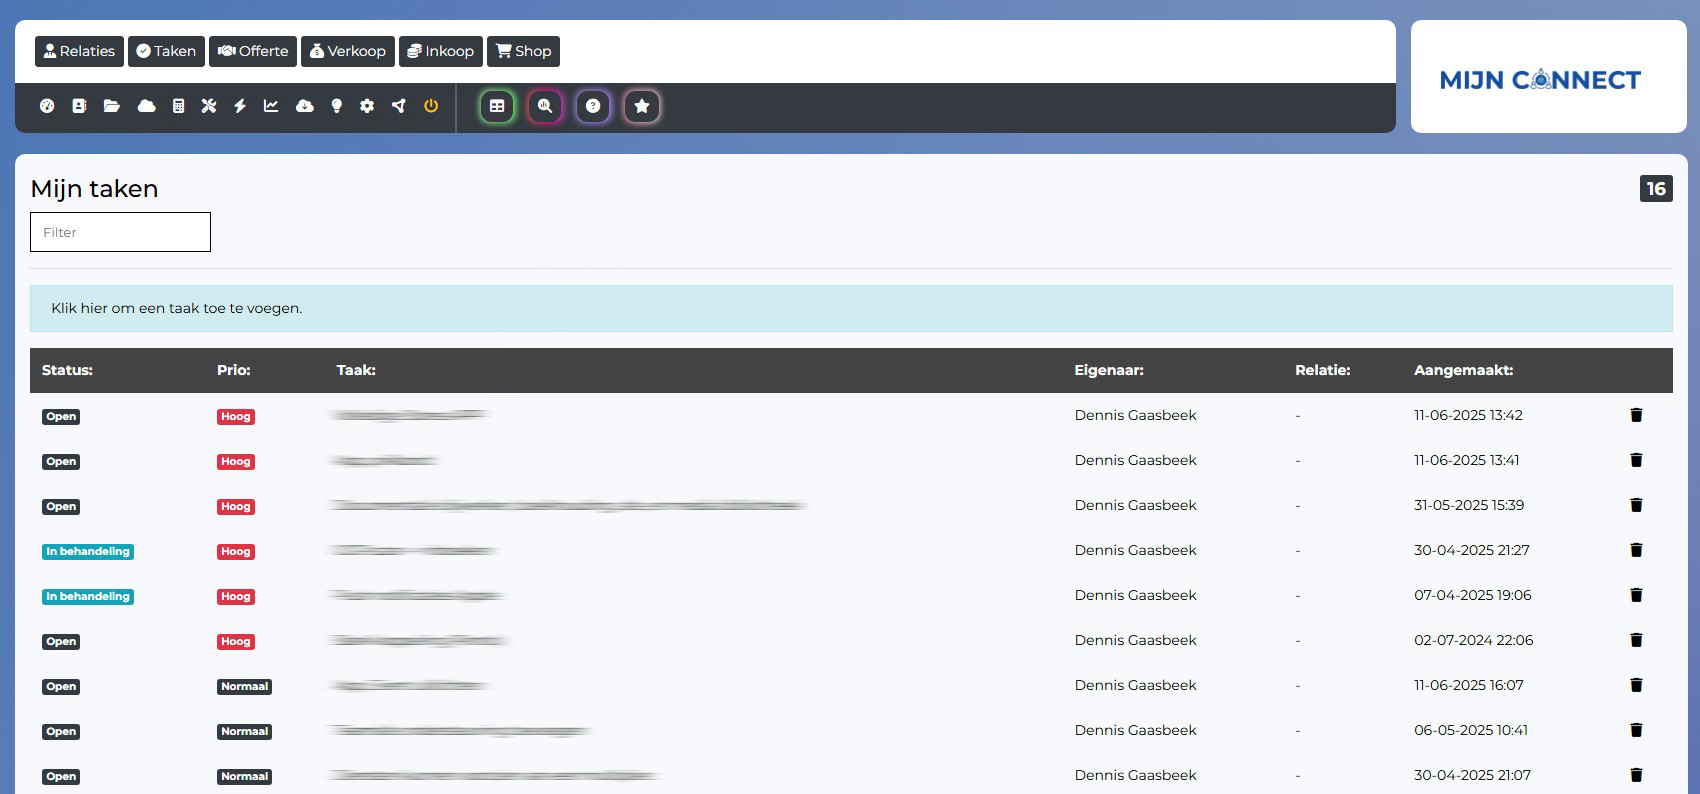Click the star favorites button
The width and height of the screenshot is (1700, 794).
[x=642, y=106]
